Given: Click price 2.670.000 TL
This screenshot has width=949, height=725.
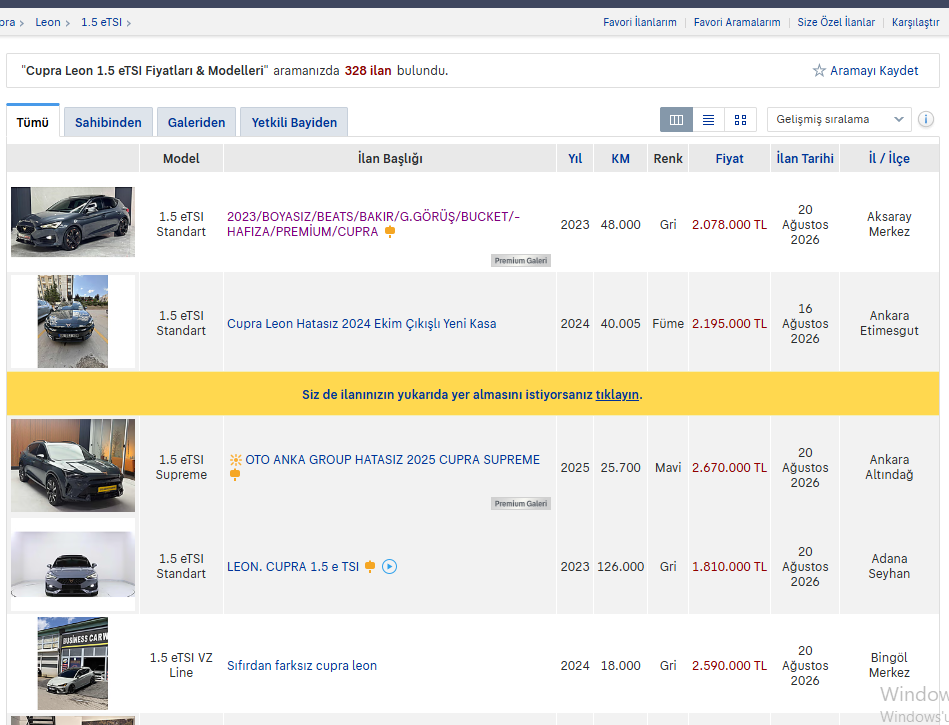Looking at the screenshot, I should [x=729, y=468].
